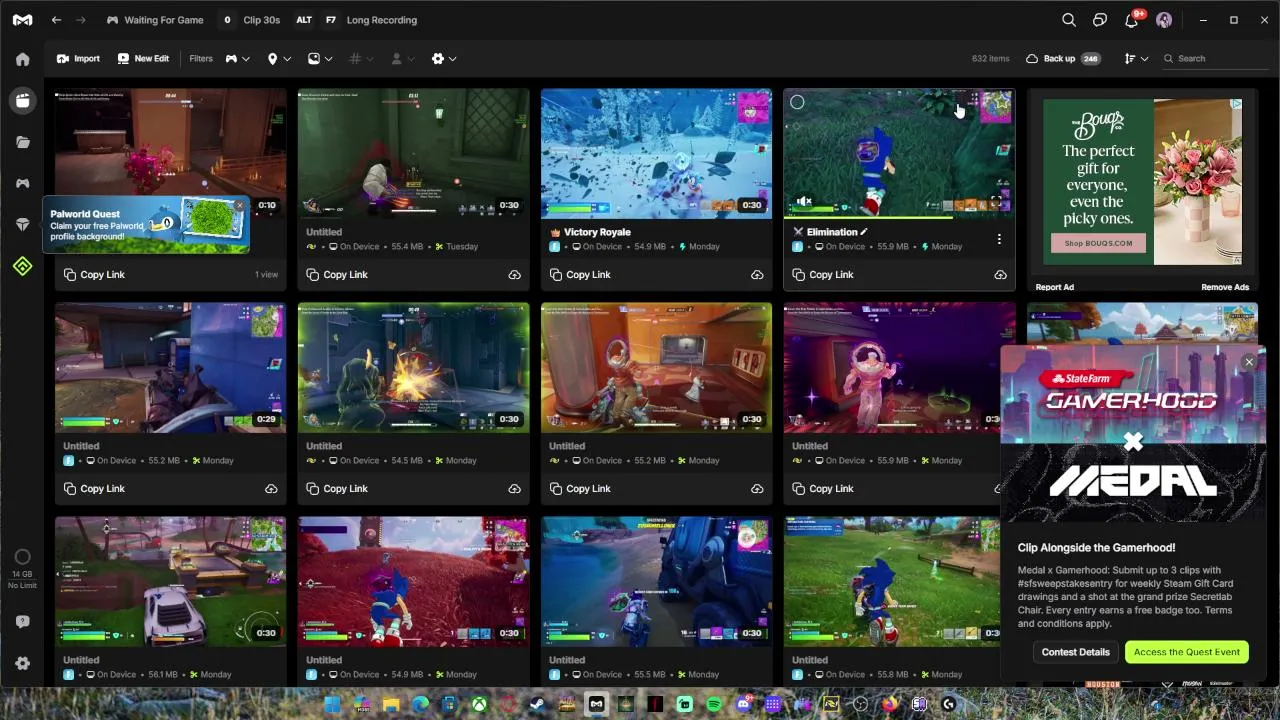
Task: Open the notifications bell
Action: coord(1131,20)
